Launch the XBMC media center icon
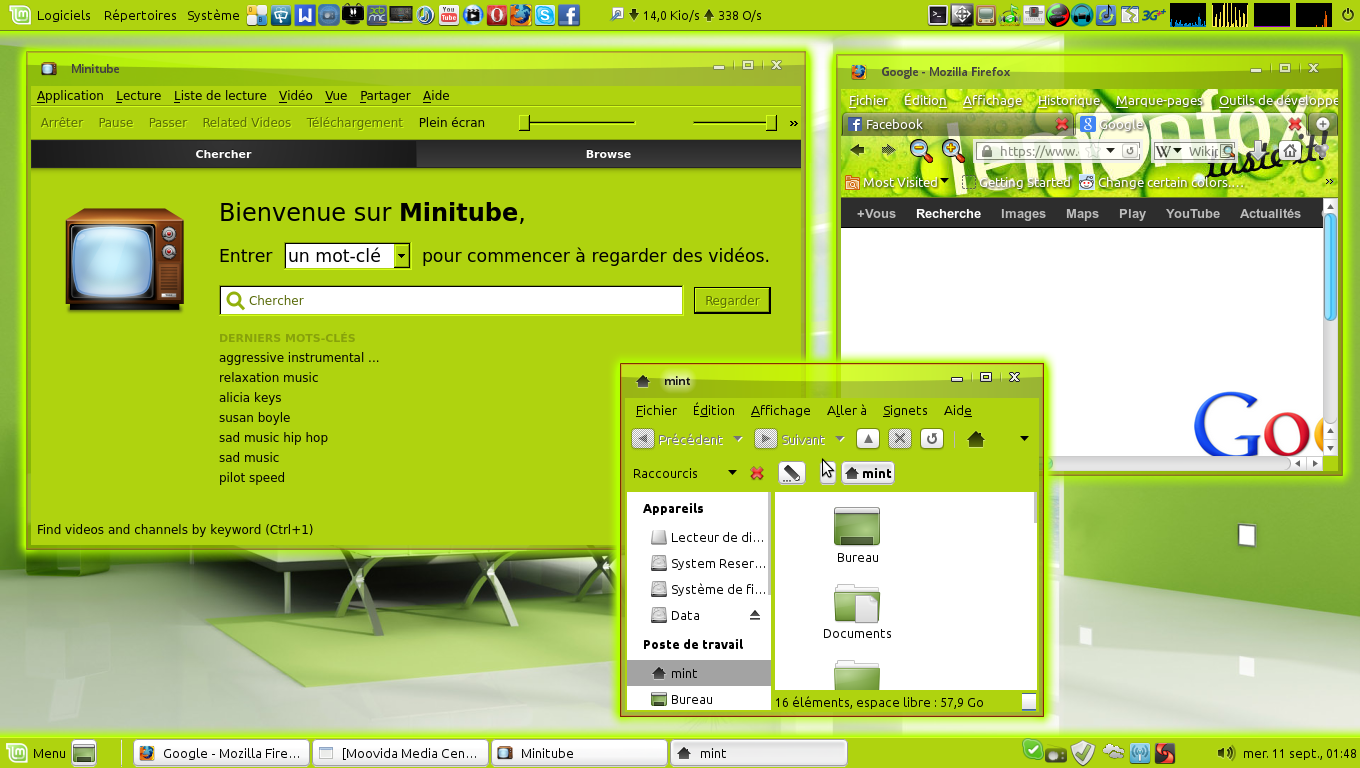 (377, 15)
